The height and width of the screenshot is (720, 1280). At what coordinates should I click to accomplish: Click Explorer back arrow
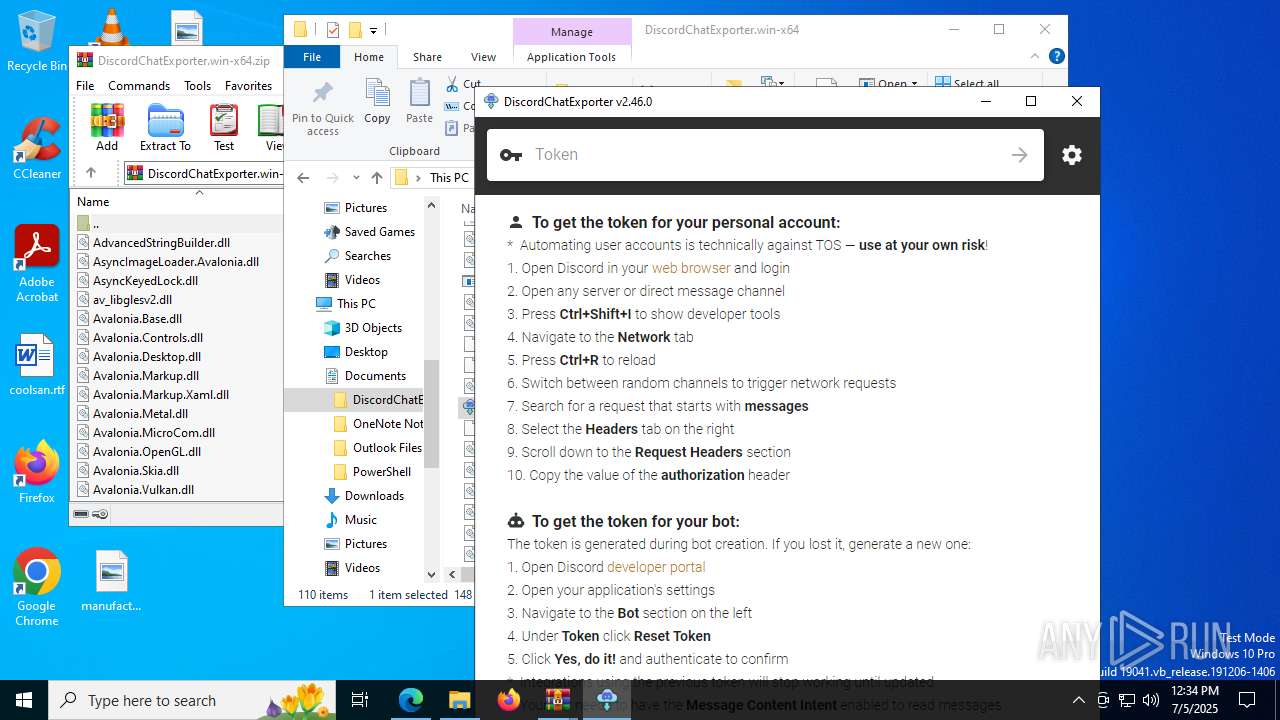tap(303, 178)
